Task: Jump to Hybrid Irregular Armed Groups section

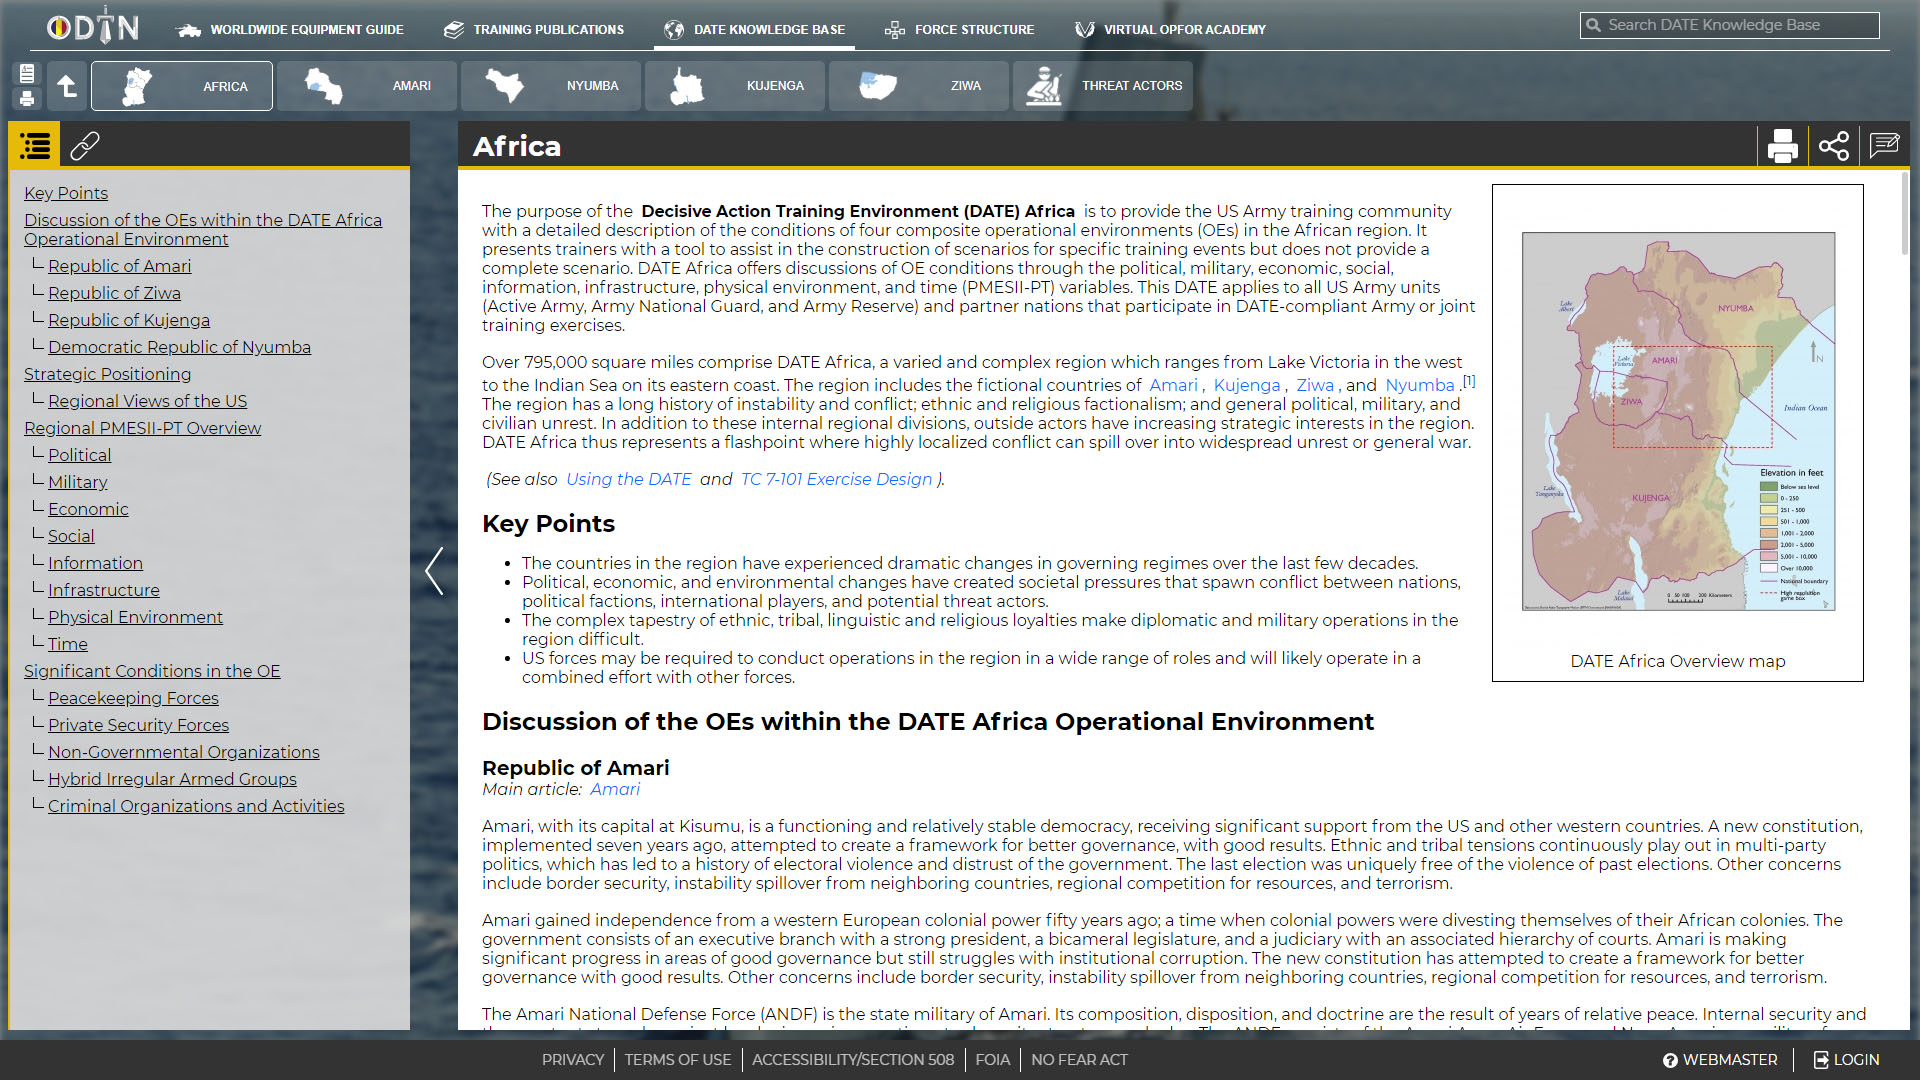Action: [x=172, y=779]
